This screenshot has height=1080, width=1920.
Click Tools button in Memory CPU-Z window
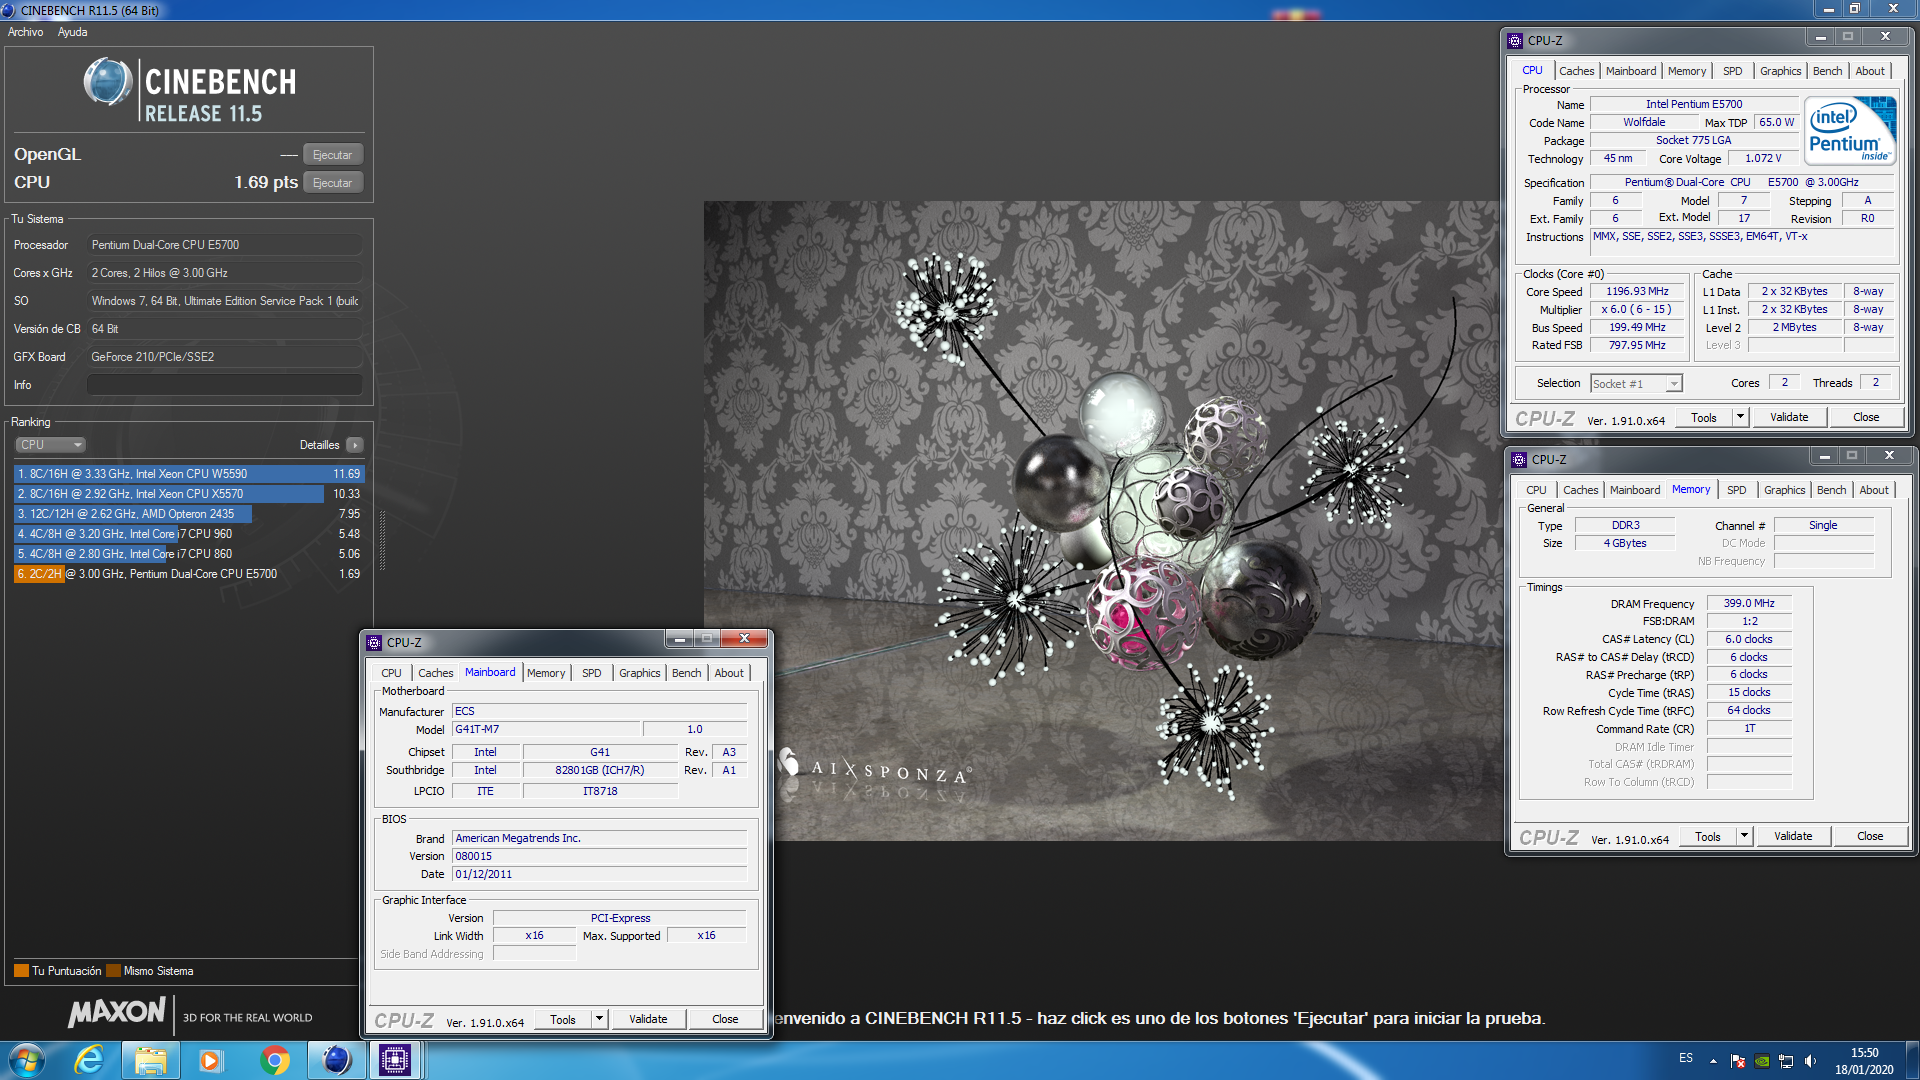(x=1708, y=836)
